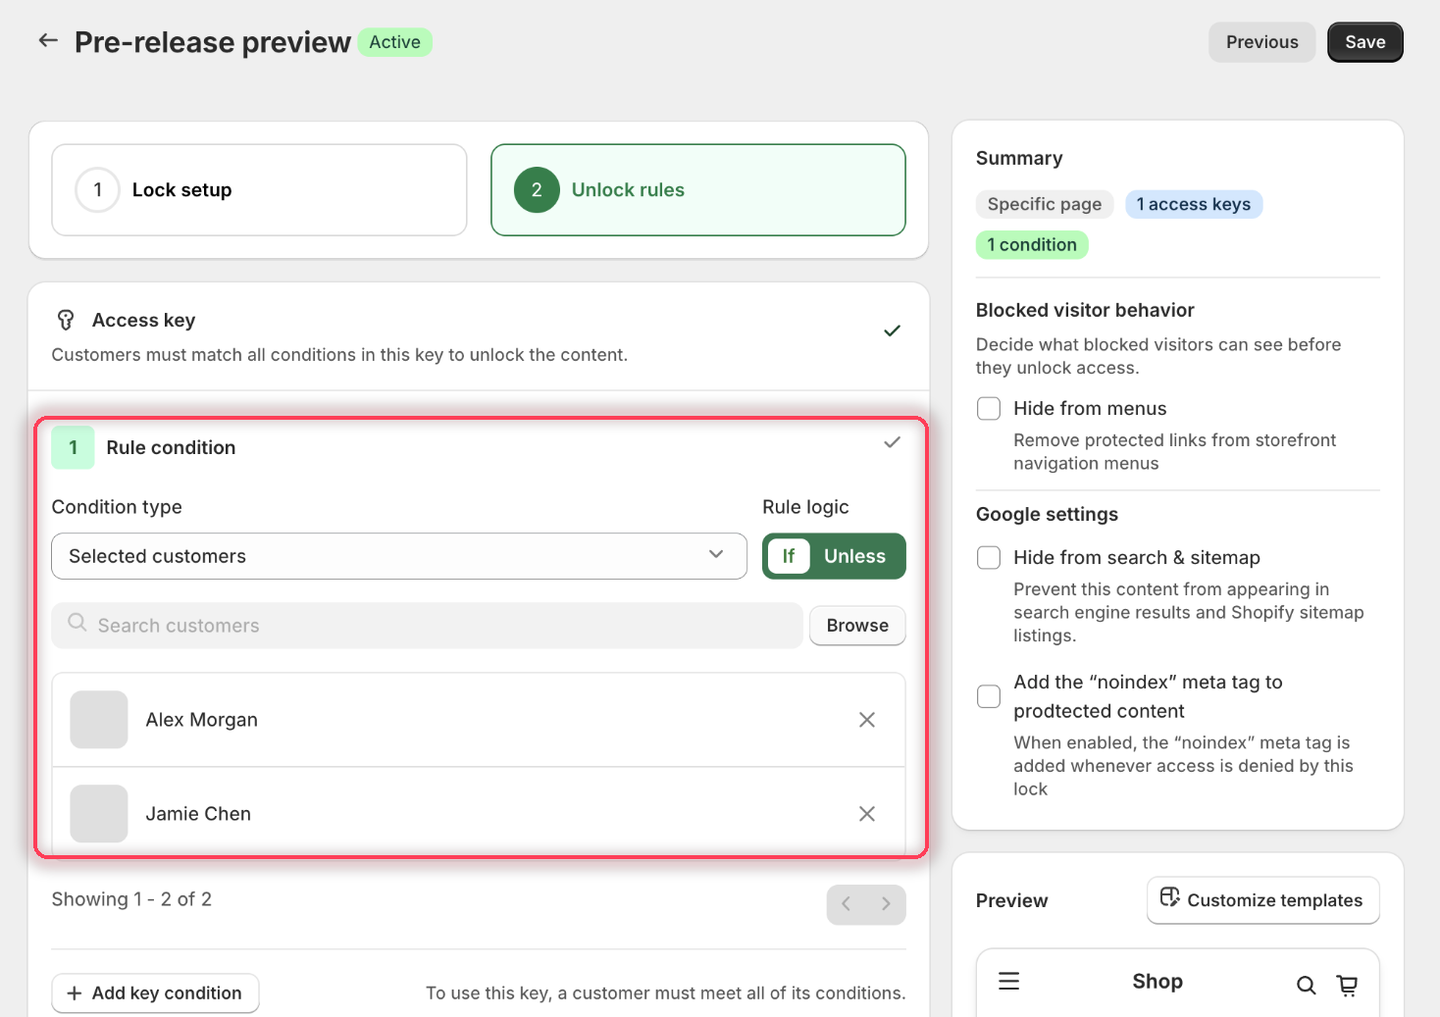
Task: Click Jamie Chen's avatar thumbnail
Action: click(x=99, y=814)
